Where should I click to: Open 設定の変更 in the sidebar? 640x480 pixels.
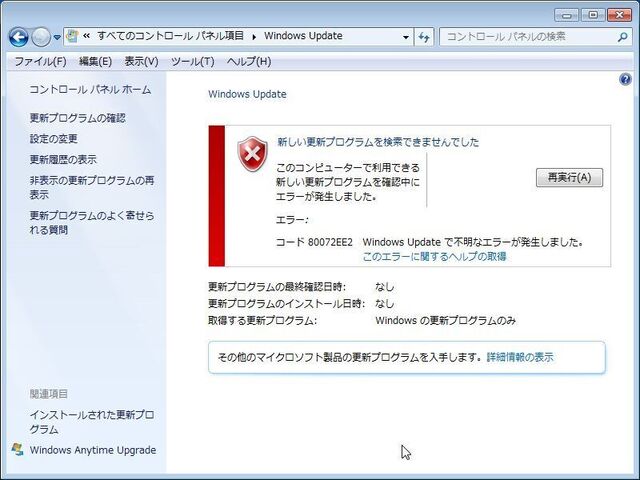(x=53, y=139)
